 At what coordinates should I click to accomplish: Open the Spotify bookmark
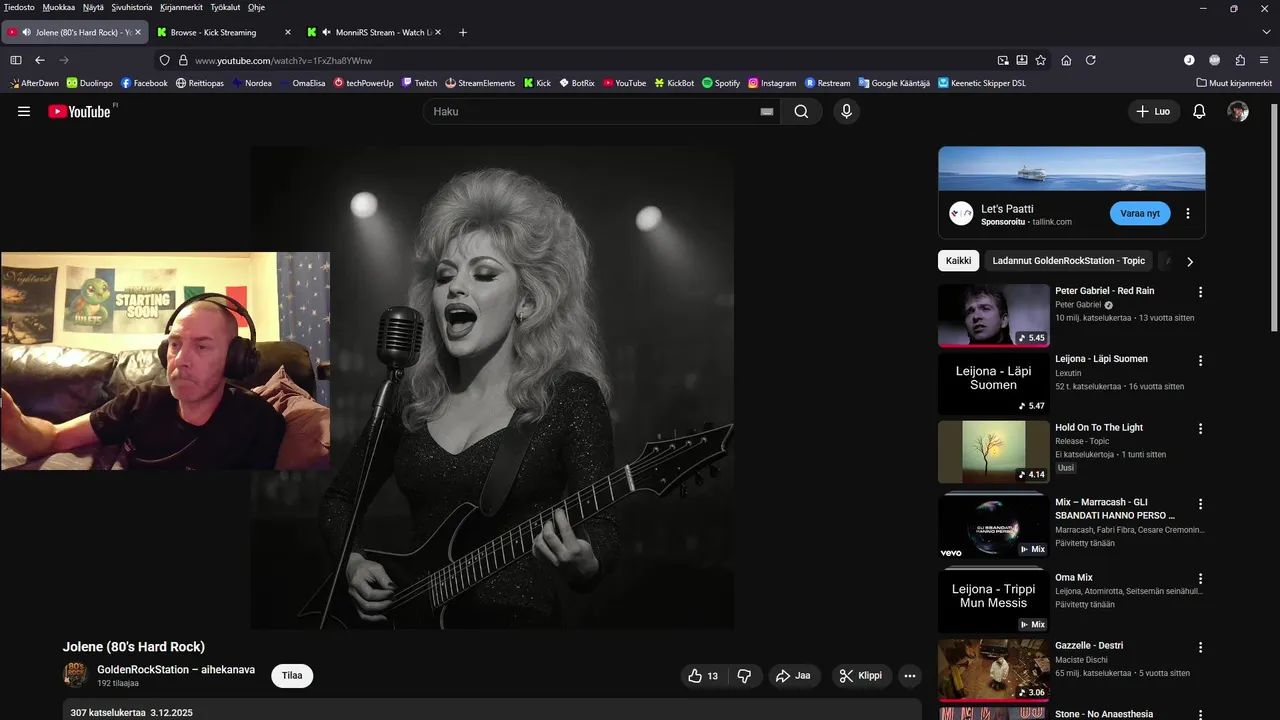tap(721, 83)
